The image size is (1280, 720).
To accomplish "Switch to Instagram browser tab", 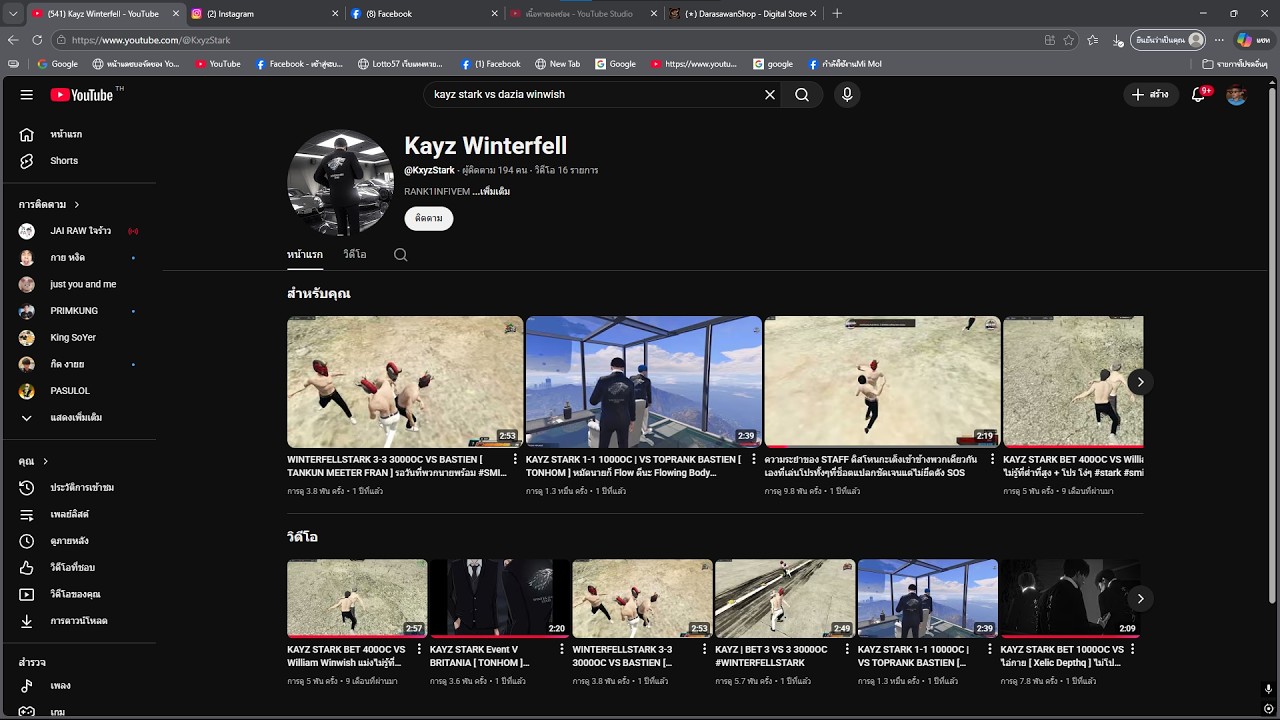I will 264,14.
